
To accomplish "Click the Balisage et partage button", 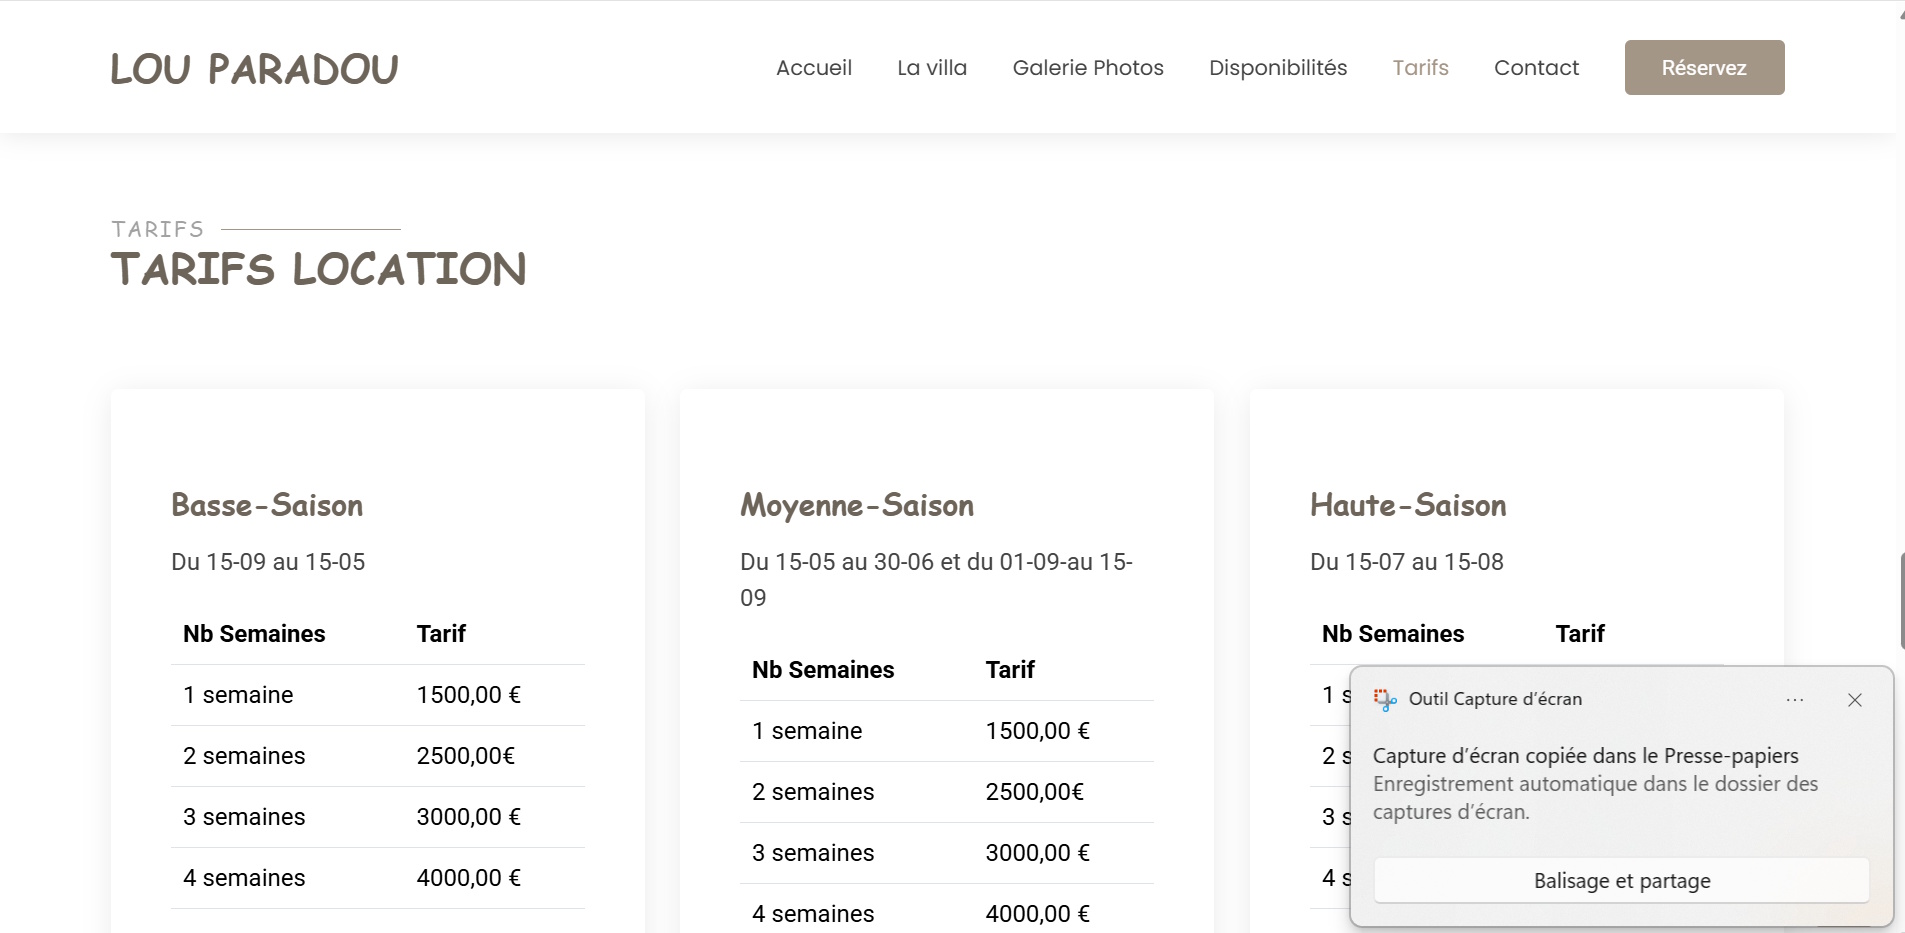I will point(1621,881).
